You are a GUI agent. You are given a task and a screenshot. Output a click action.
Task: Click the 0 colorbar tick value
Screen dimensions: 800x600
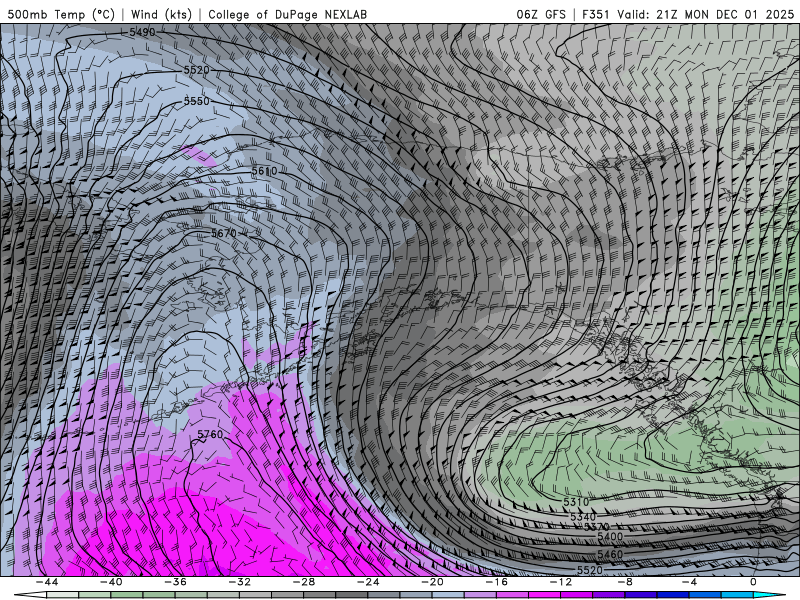(x=753, y=582)
